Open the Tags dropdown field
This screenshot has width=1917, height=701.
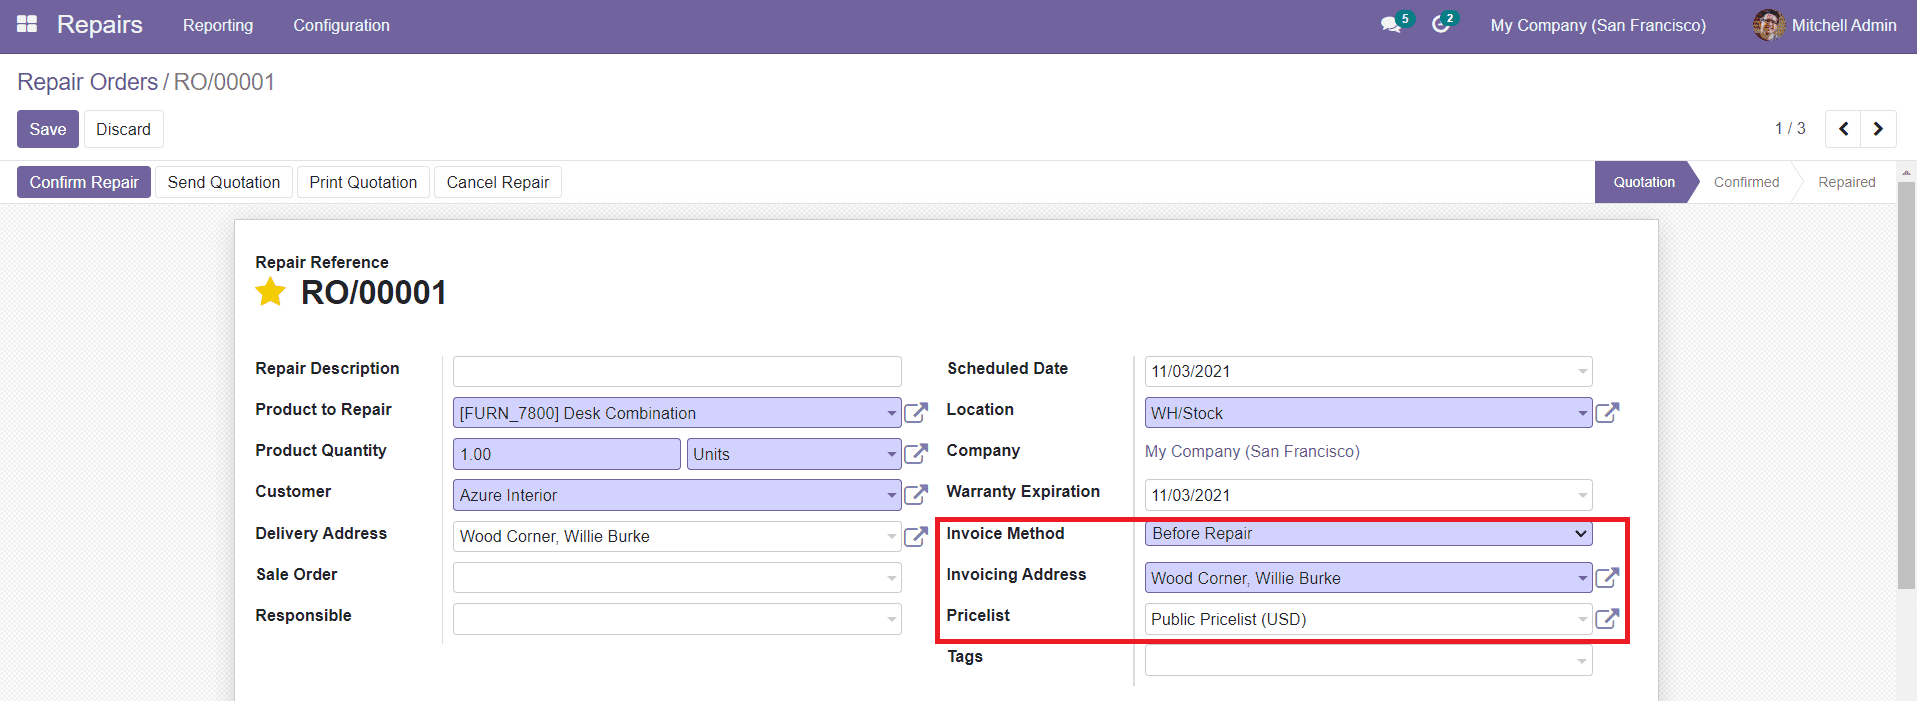1368,660
